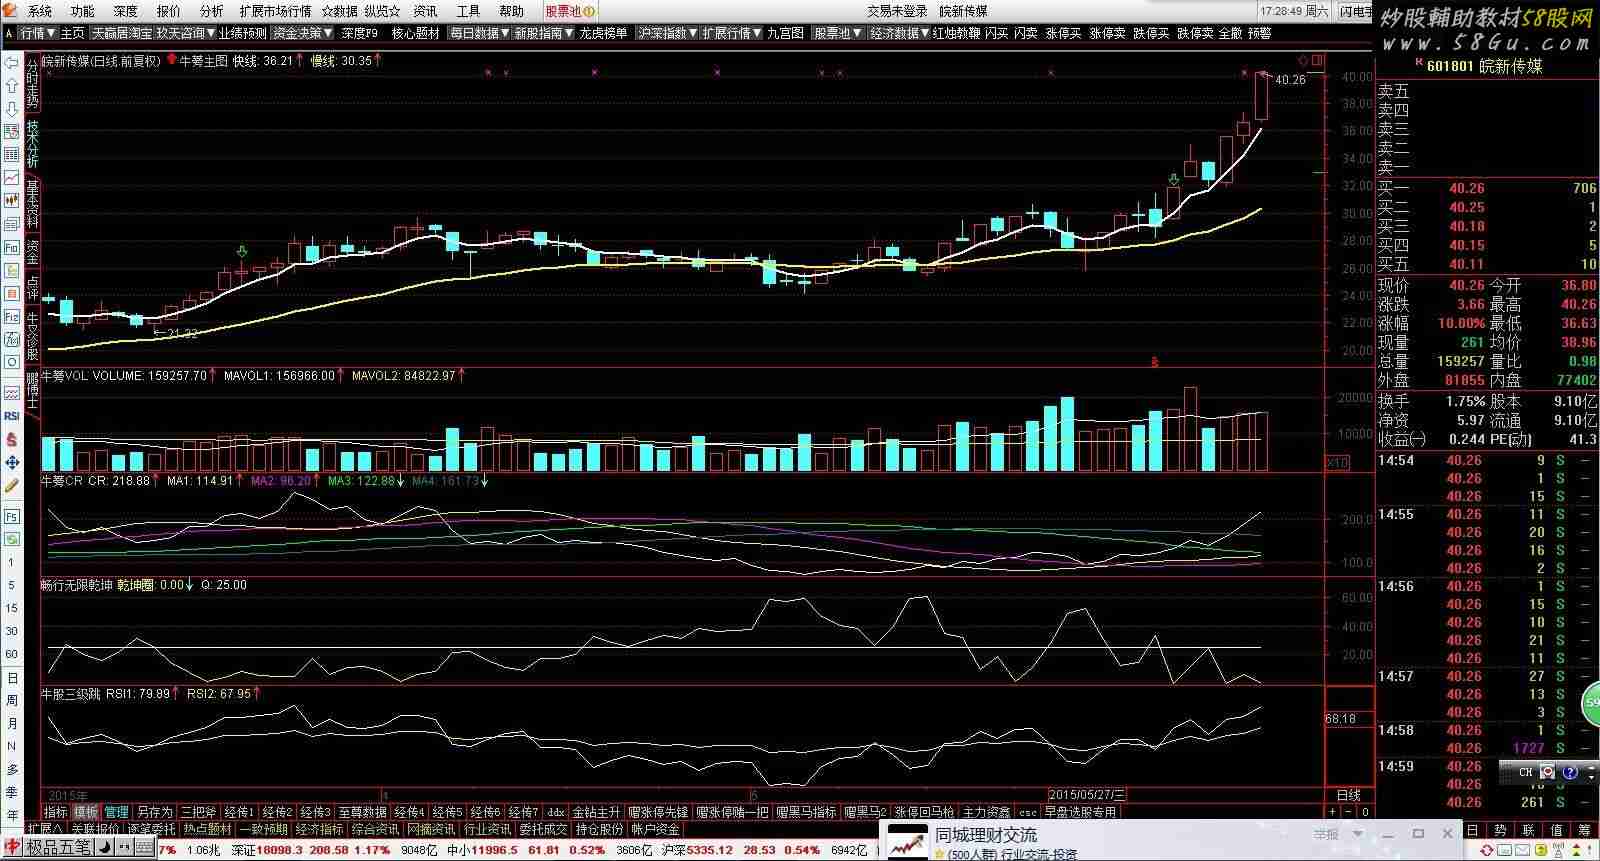The image size is (1600, 861).
Task: Expand the 沪深指数 dropdown
Action: point(668,33)
